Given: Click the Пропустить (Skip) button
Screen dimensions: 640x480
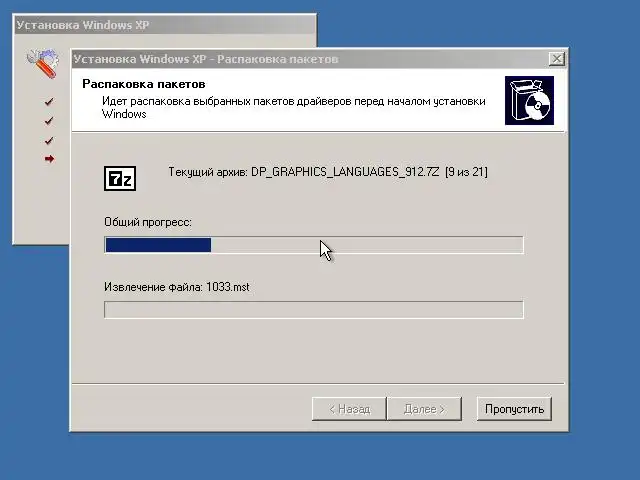Looking at the screenshot, I should pos(514,409).
